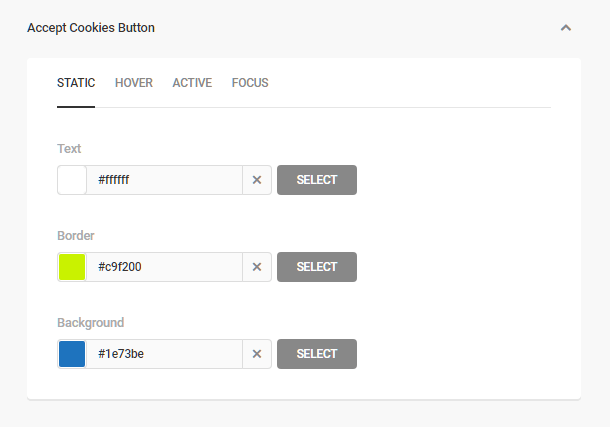The image size is (610, 427).
Task: Edit the Border color hex field #c9f200
Action: click(164, 267)
